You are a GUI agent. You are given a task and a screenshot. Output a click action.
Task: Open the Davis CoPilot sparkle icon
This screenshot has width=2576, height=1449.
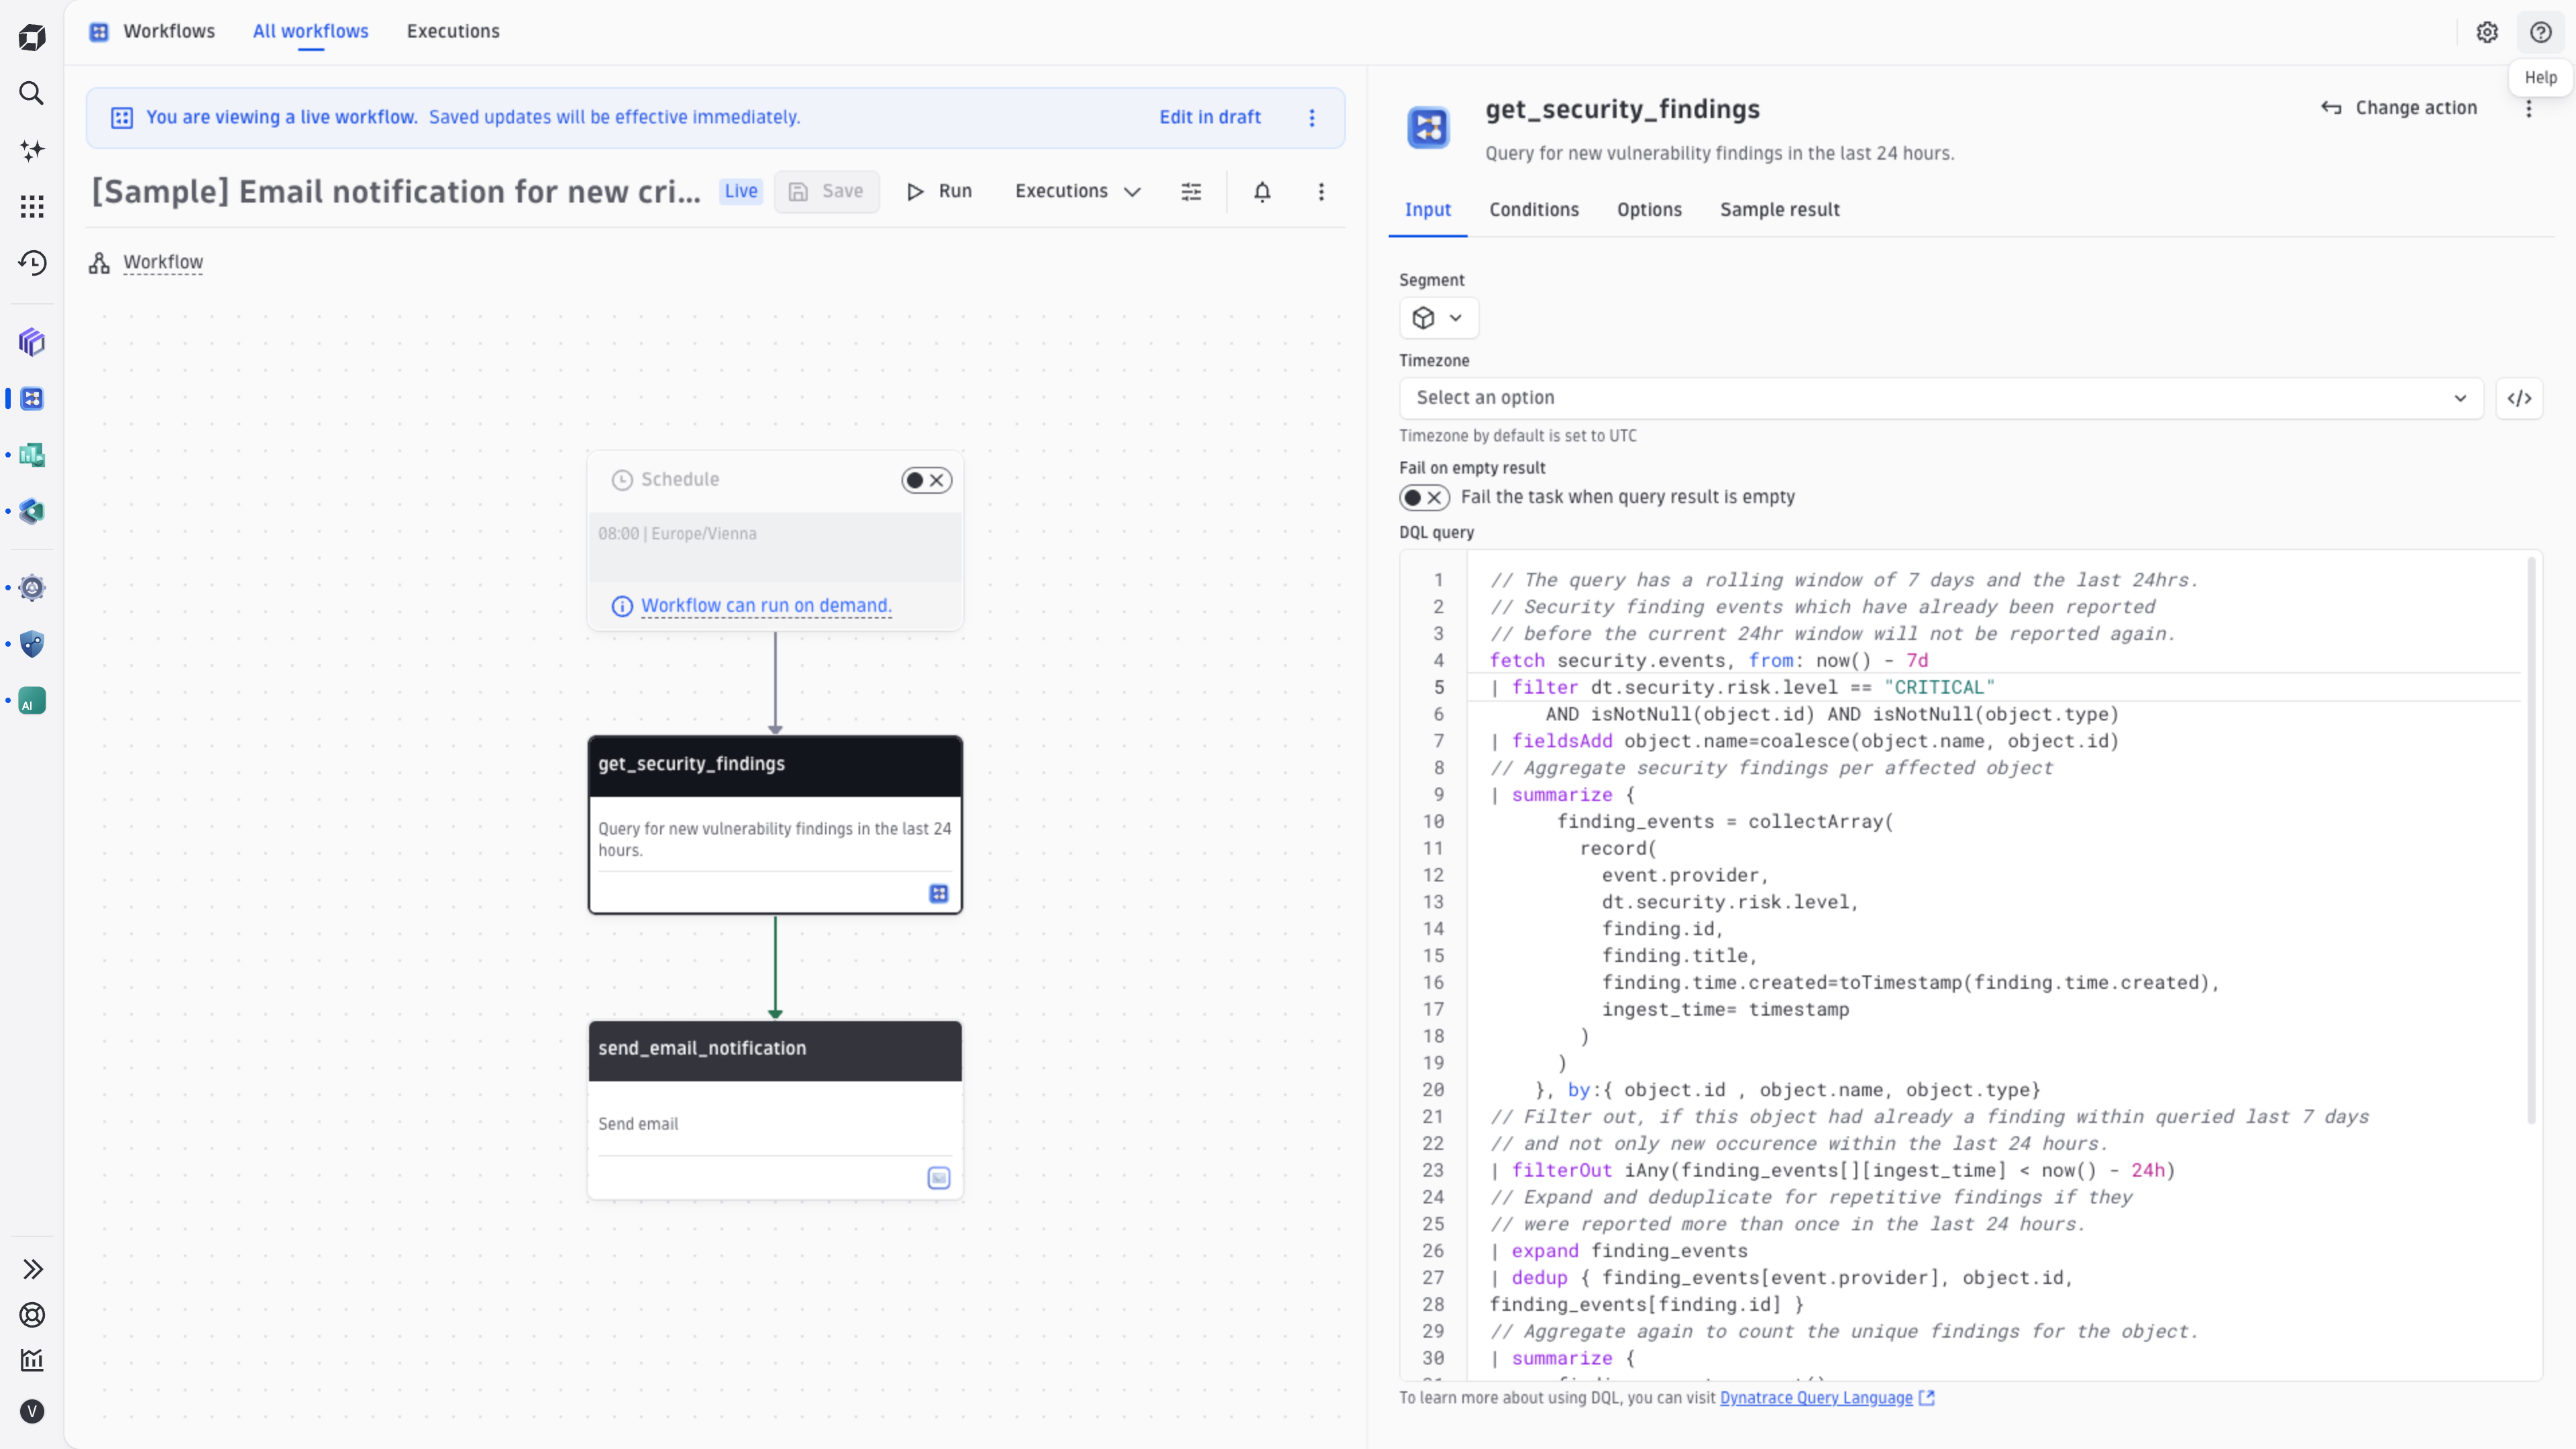(x=32, y=150)
